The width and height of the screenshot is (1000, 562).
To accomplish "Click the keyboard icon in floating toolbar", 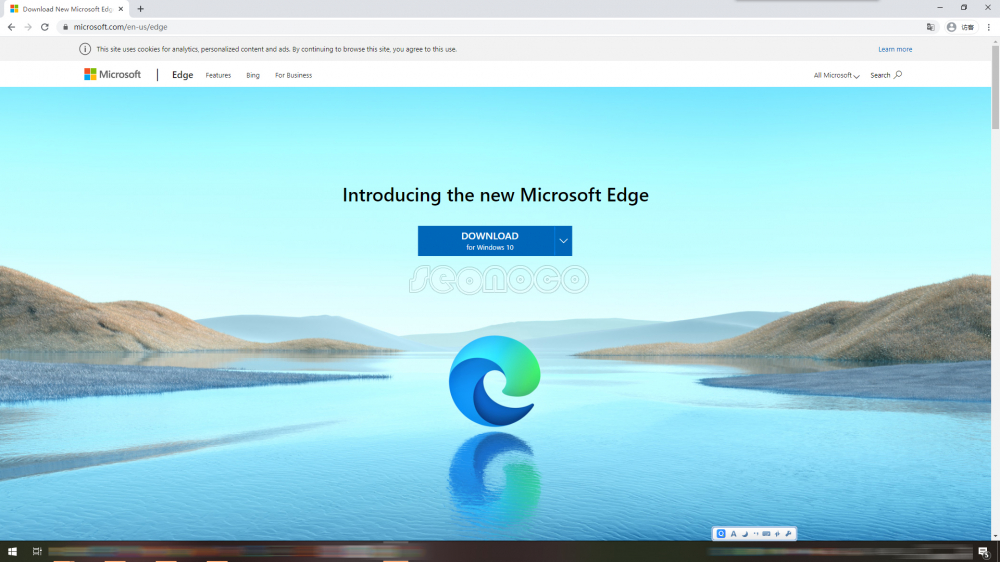I will pos(766,534).
